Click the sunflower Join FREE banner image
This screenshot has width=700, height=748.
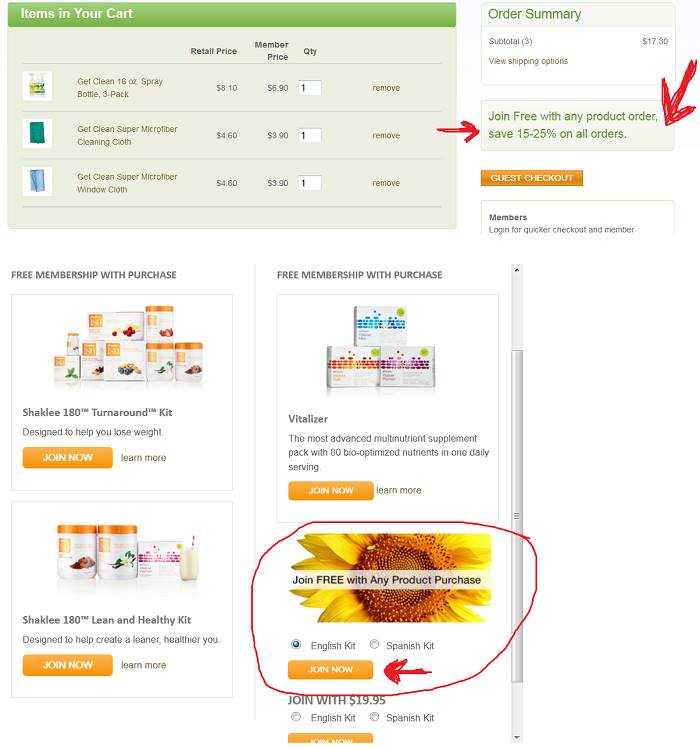pos(390,578)
